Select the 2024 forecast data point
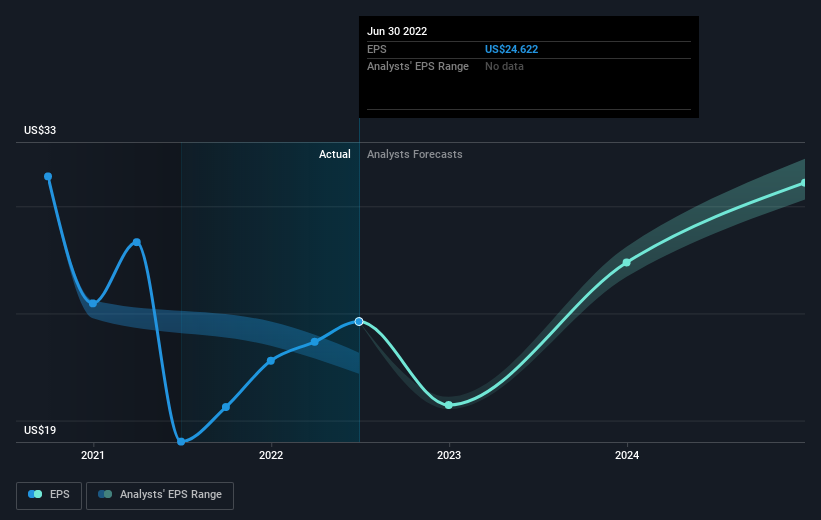The width and height of the screenshot is (821, 520). tap(627, 262)
